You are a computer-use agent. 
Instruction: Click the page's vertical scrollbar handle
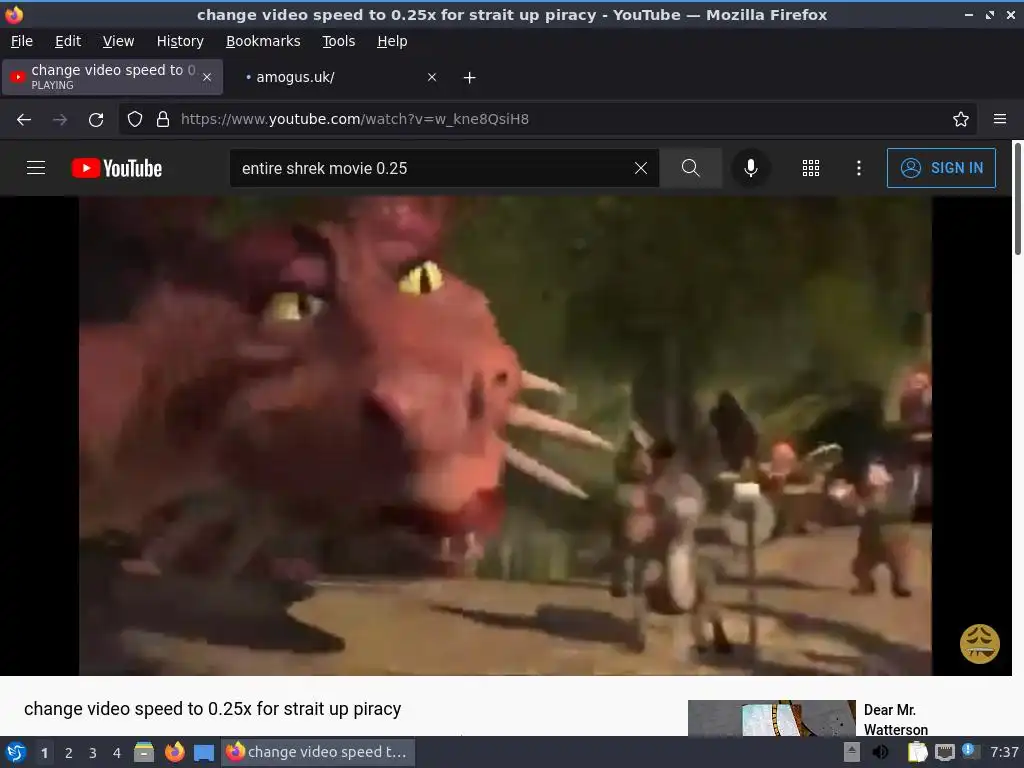[x=1017, y=199]
